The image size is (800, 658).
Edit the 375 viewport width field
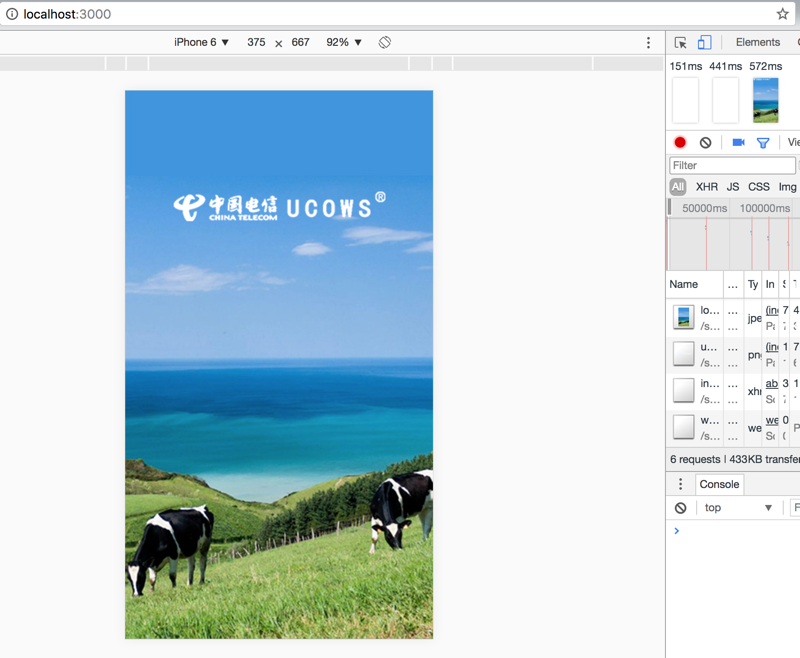[x=256, y=42]
